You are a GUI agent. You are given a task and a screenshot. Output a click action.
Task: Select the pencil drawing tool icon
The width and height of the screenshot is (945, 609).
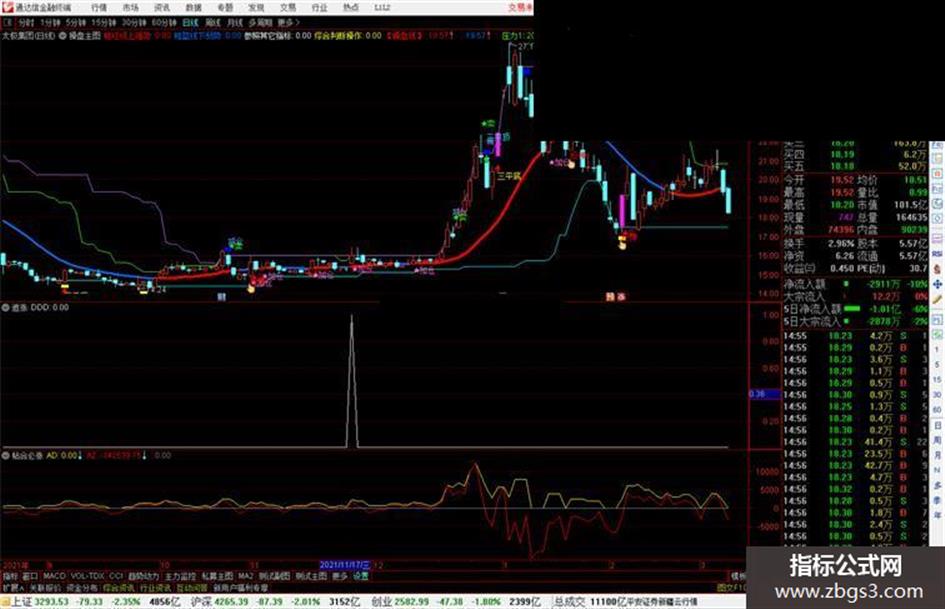937,299
